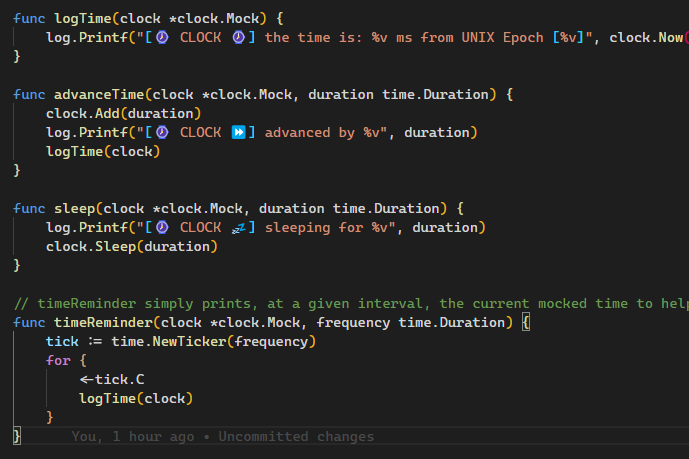
Task: Click 'UNIX Epoch' in the logTime format string
Action: pyautogui.click(x=502, y=38)
